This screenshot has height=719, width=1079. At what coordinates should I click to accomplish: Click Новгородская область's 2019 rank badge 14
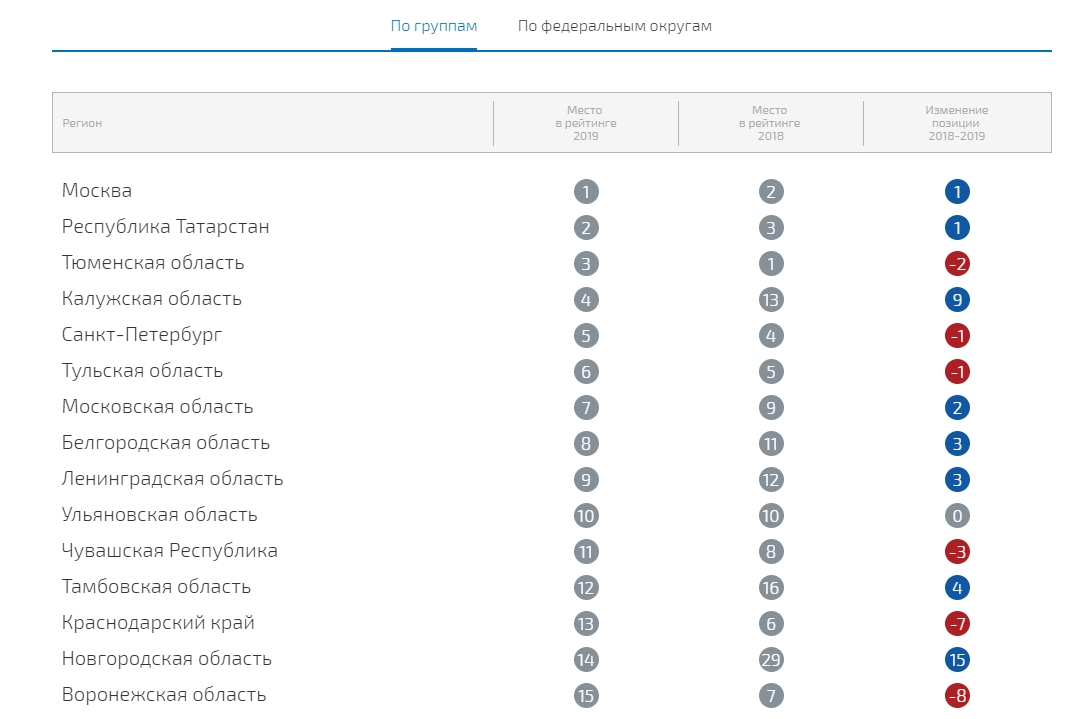(586, 660)
